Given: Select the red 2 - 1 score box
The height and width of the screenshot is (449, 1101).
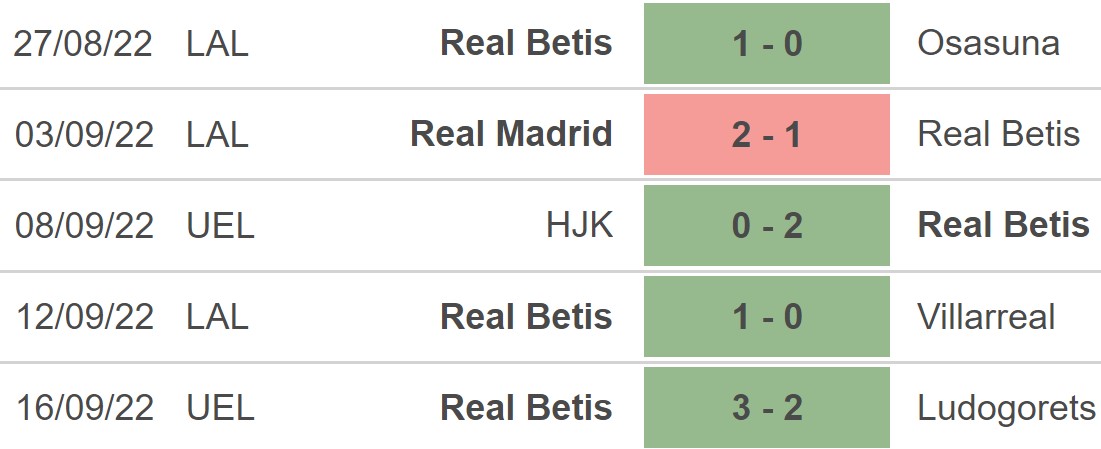Looking at the screenshot, I should point(766,134).
